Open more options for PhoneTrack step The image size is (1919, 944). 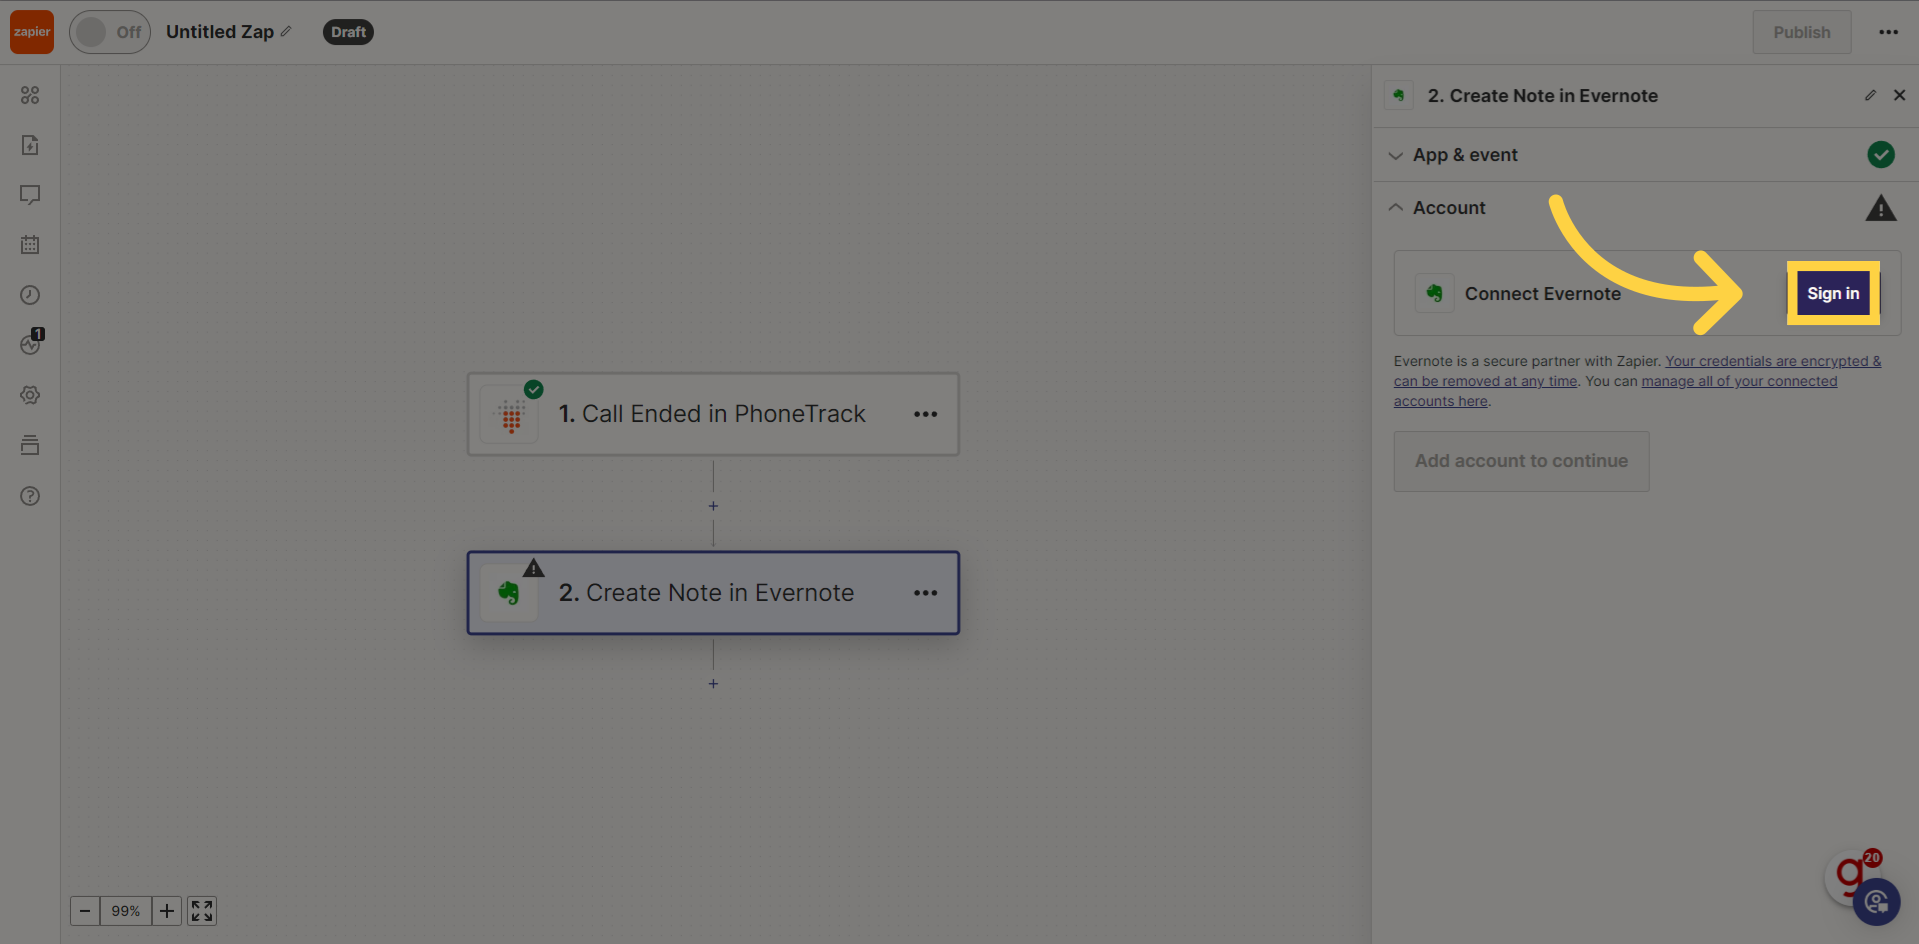coord(925,414)
